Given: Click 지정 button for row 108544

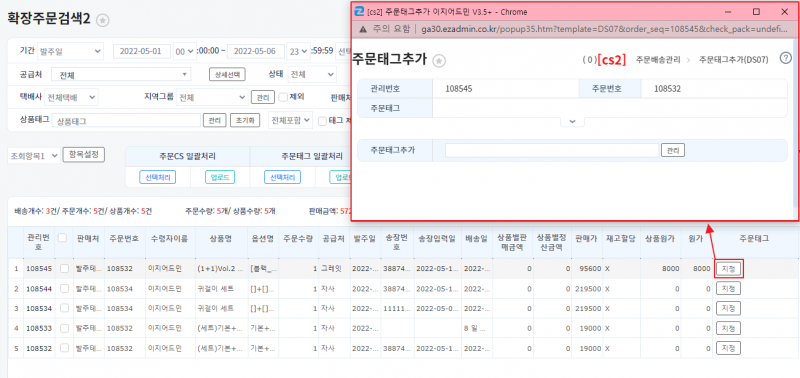Looking at the screenshot, I should 728,288.
